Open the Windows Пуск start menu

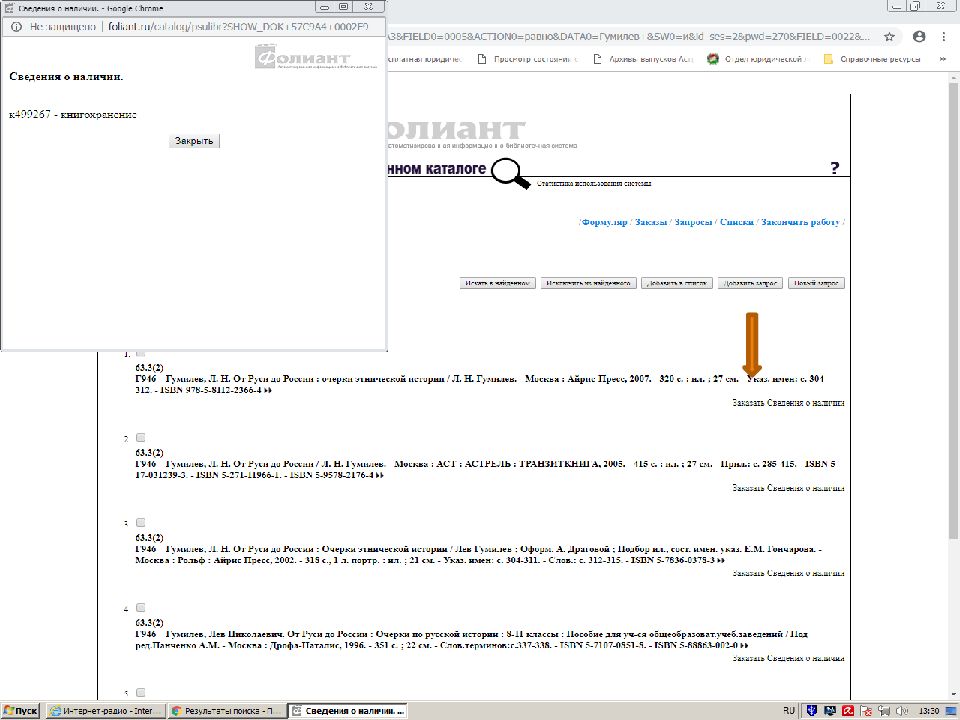(x=20, y=710)
